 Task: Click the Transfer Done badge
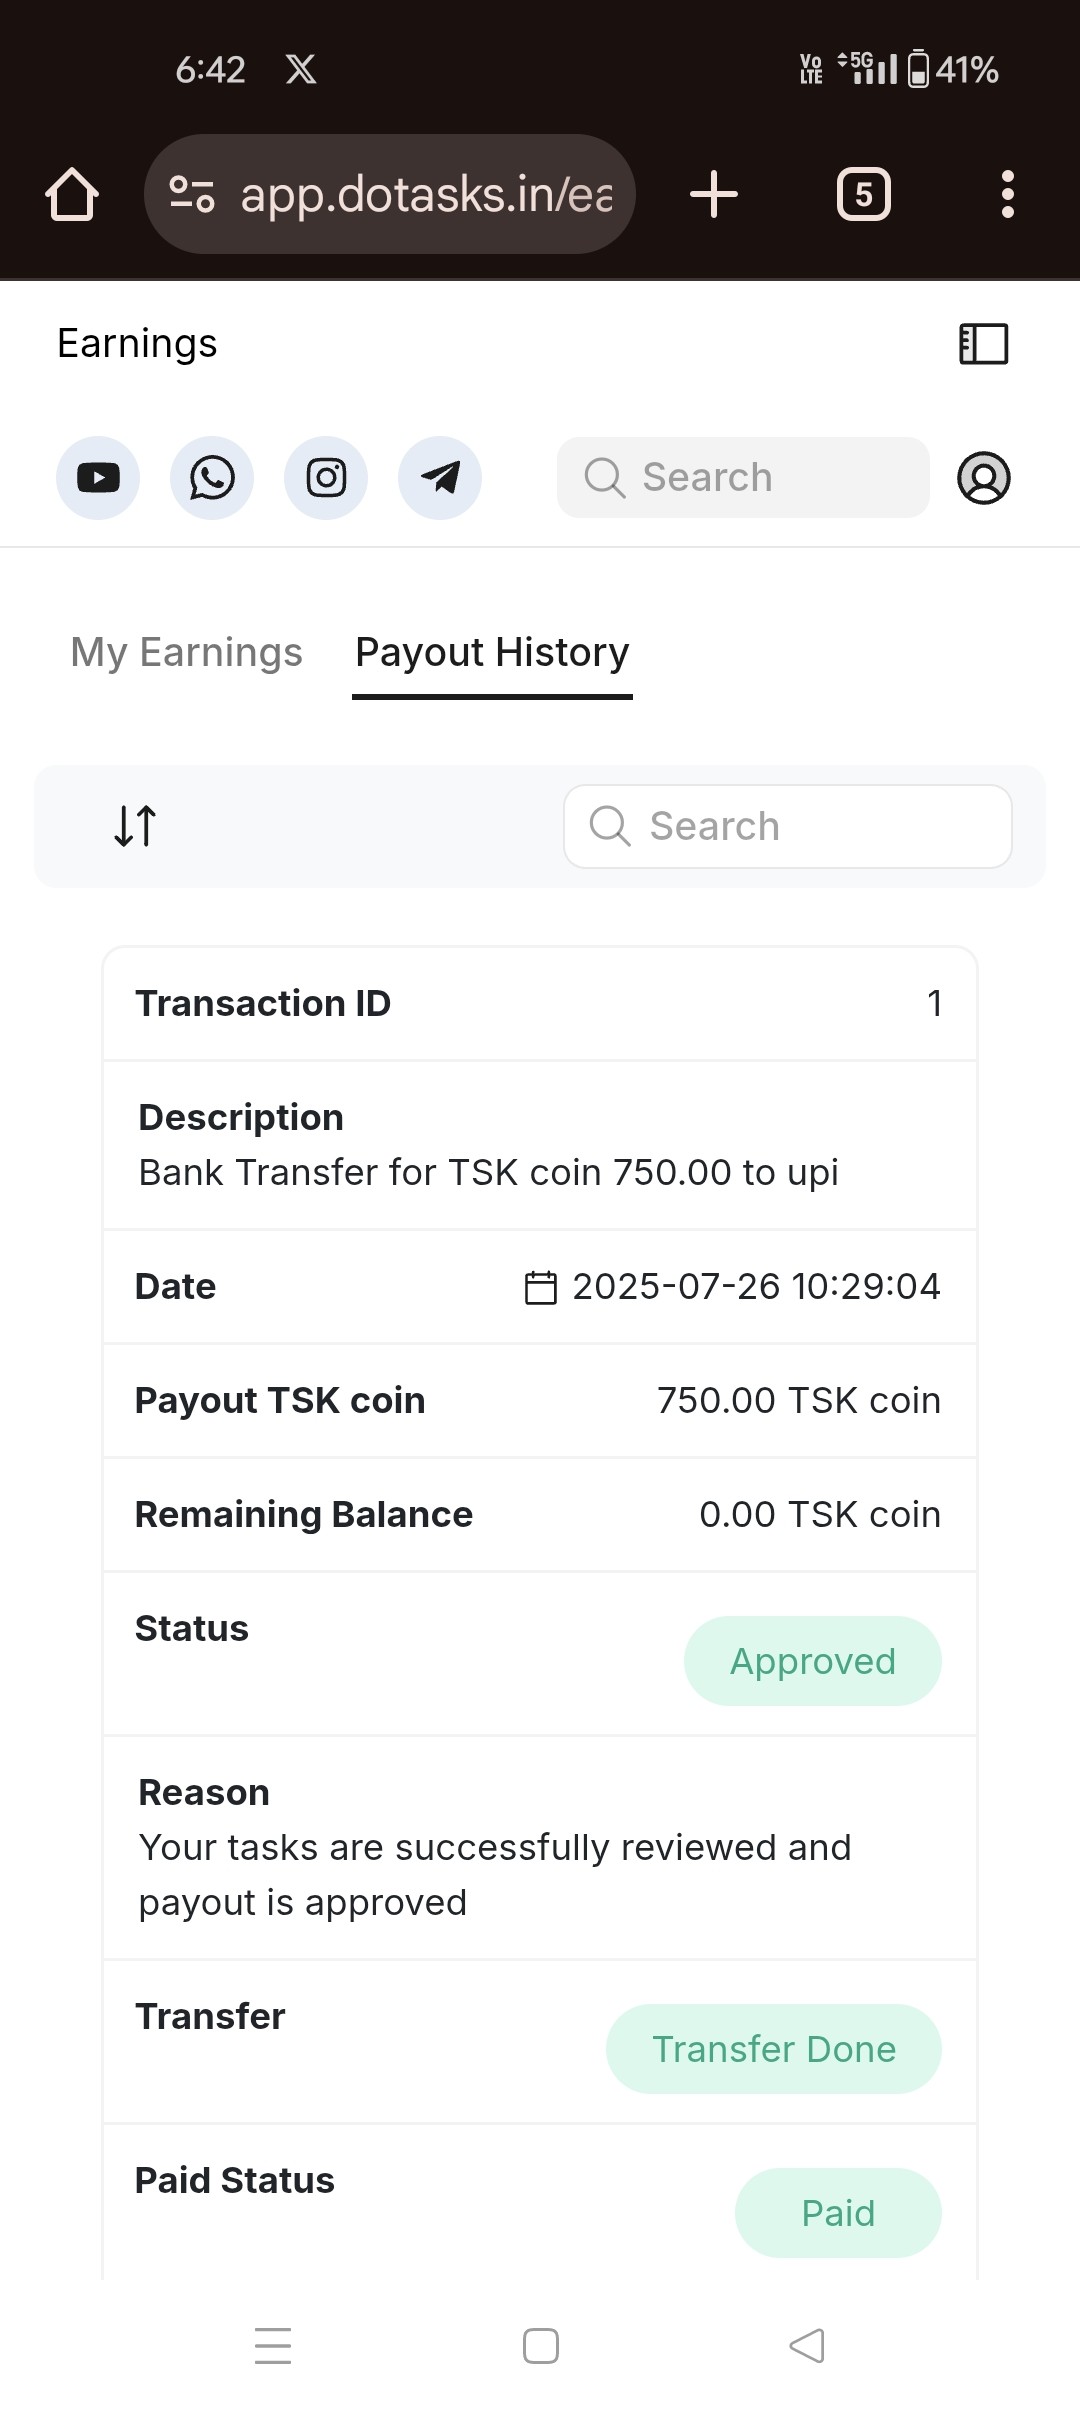(x=773, y=2049)
